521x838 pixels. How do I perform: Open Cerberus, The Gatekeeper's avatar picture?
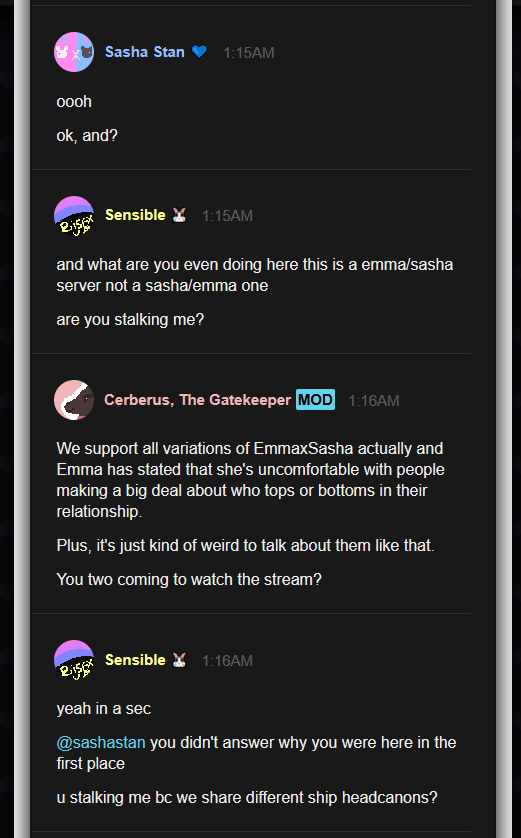pyautogui.click(x=74, y=400)
